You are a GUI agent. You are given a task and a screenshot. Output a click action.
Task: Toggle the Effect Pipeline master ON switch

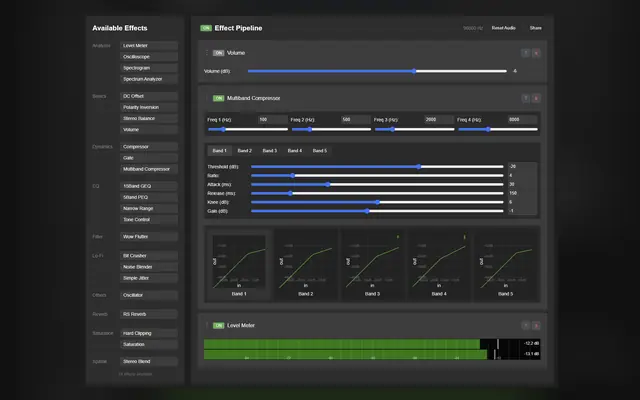tap(206, 28)
